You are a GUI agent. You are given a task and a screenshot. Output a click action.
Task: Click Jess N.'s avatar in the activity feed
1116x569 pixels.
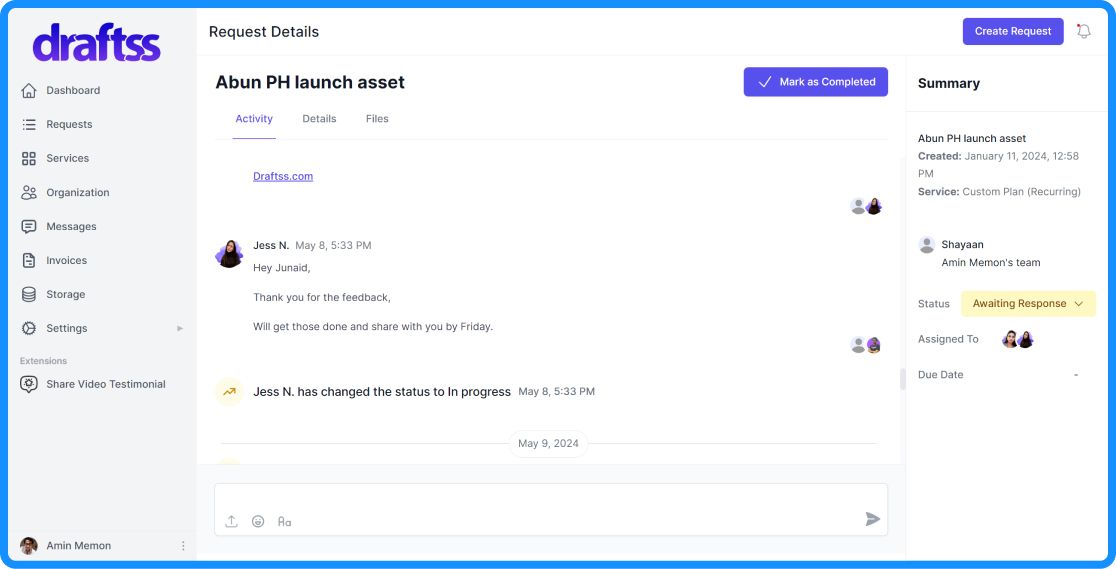click(229, 254)
